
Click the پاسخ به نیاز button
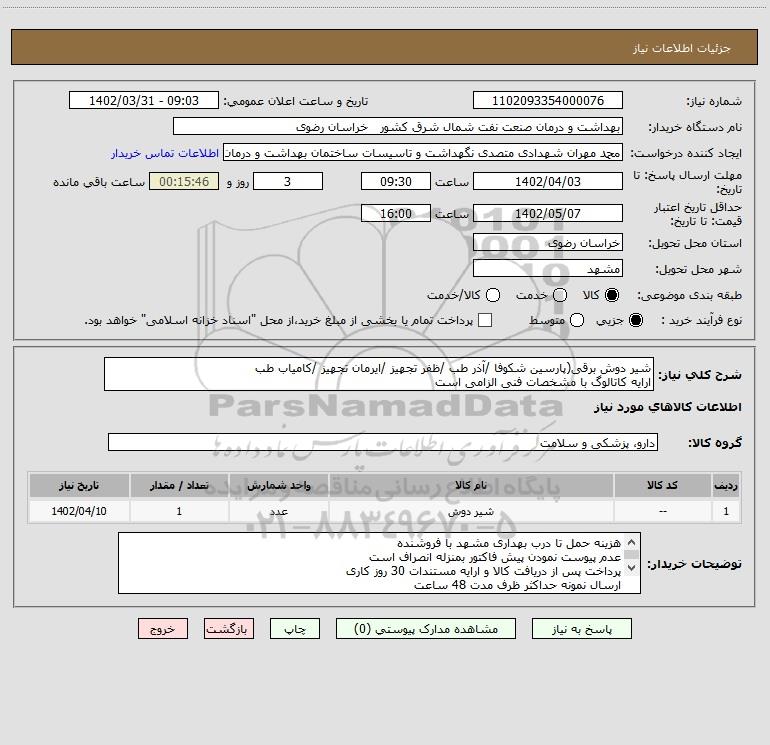coord(581,629)
